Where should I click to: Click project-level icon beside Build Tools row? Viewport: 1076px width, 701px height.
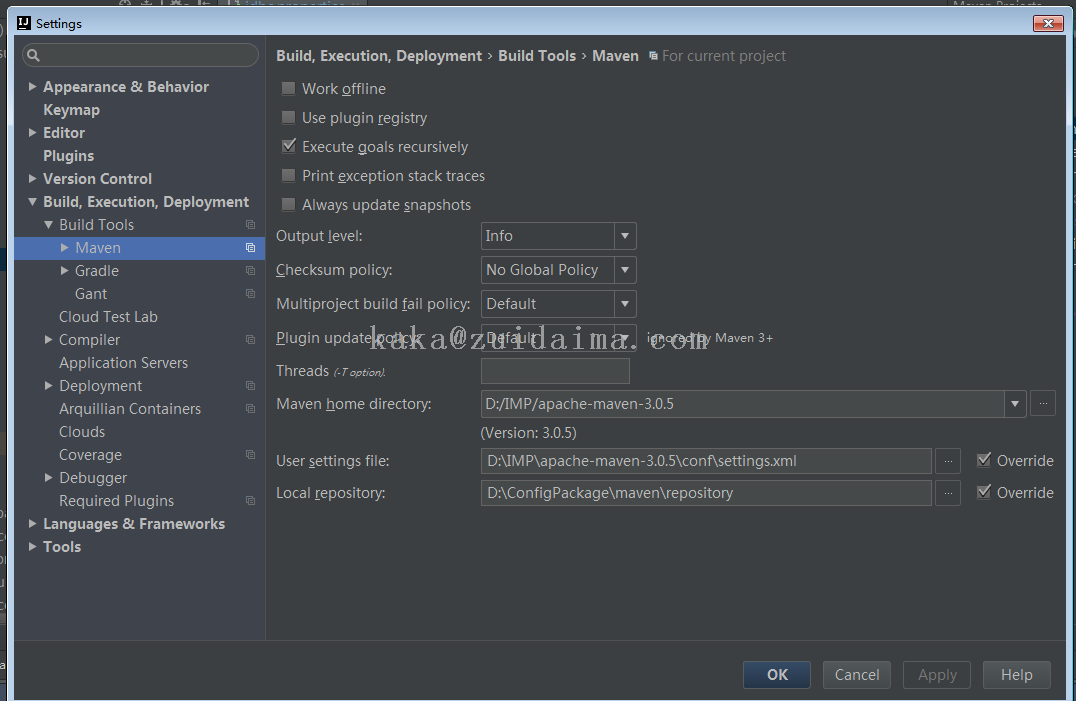click(250, 225)
